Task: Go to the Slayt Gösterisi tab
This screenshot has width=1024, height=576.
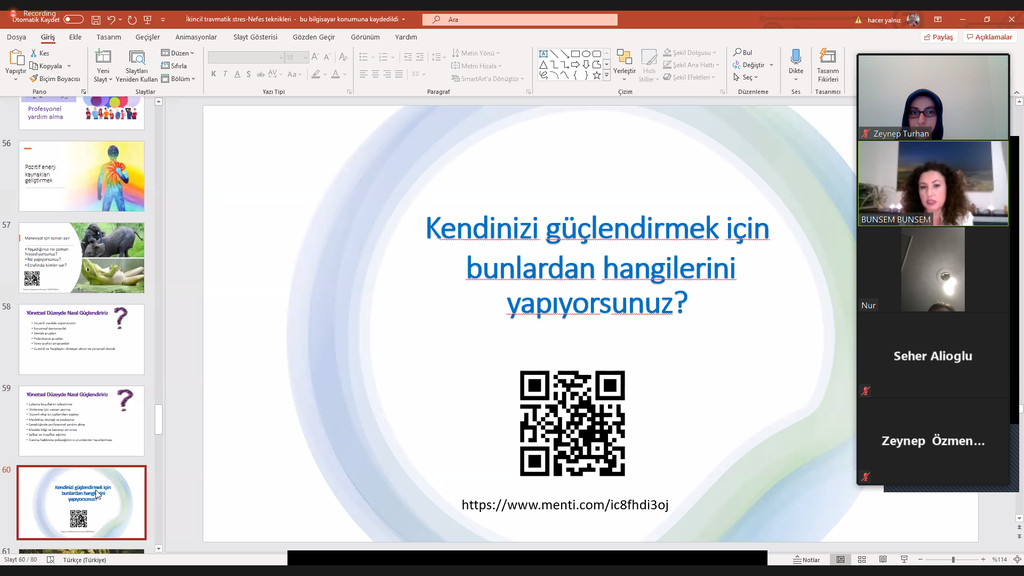Action: pos(255,37)
